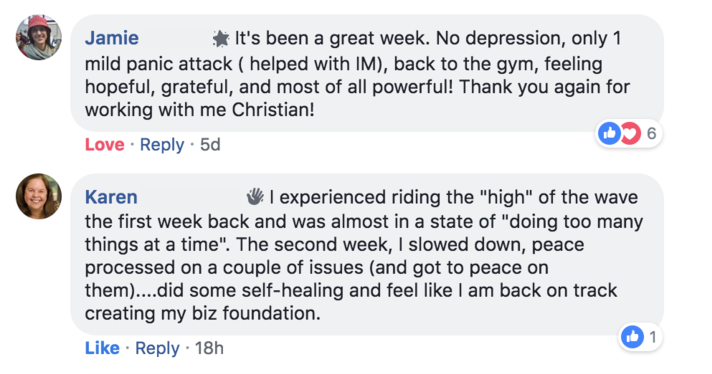Image resolution: width=712 pixels, height=374 pixels.
Task: Open Karen's profile picture
Action: point(39,196)
